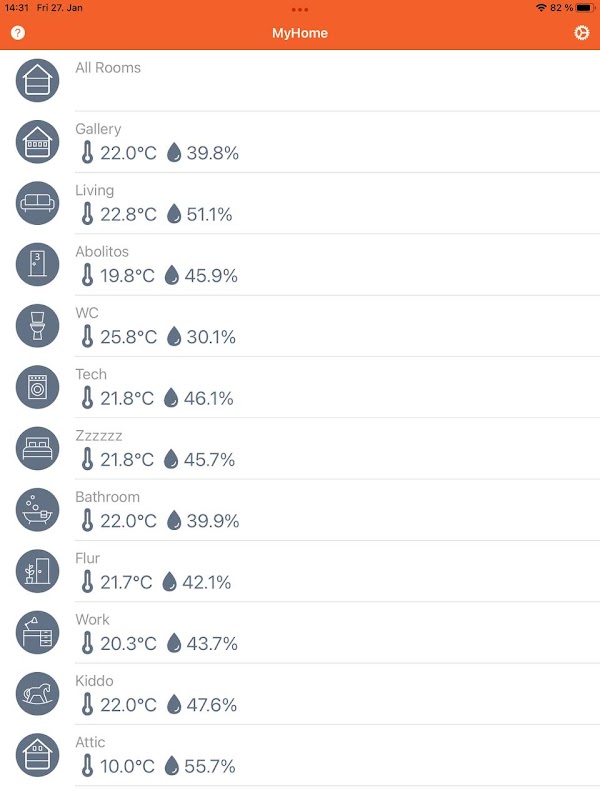
Task: Tap the MyHome title in header
Action: point(300,33)
